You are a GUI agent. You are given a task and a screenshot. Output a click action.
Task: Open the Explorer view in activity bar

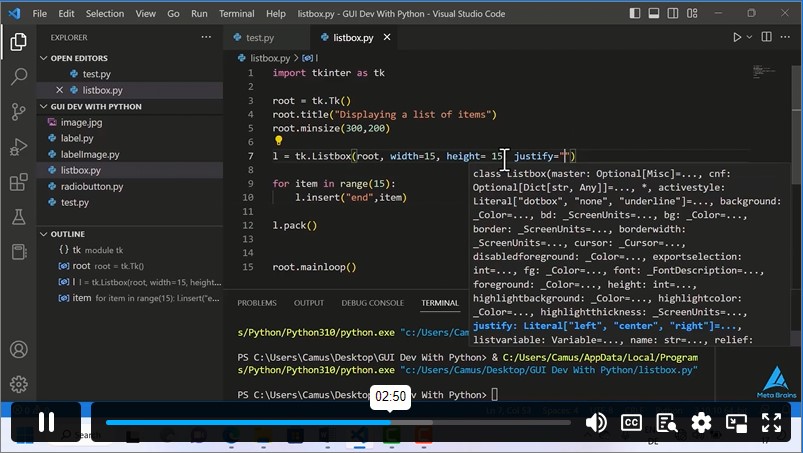[x=18, y=41]
